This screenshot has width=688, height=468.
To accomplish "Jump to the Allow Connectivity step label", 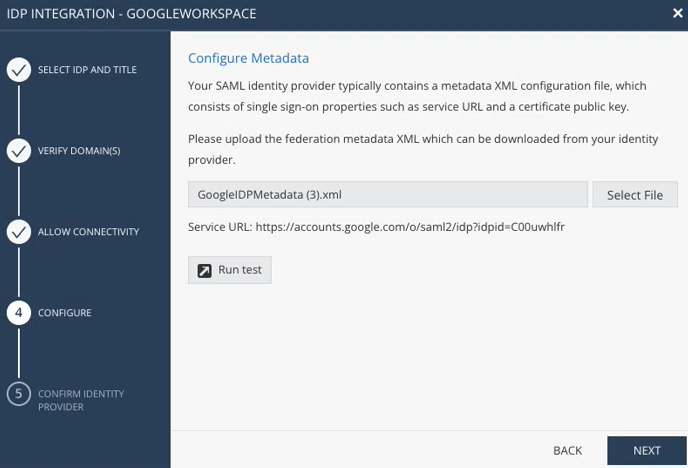I will point(88,232).
